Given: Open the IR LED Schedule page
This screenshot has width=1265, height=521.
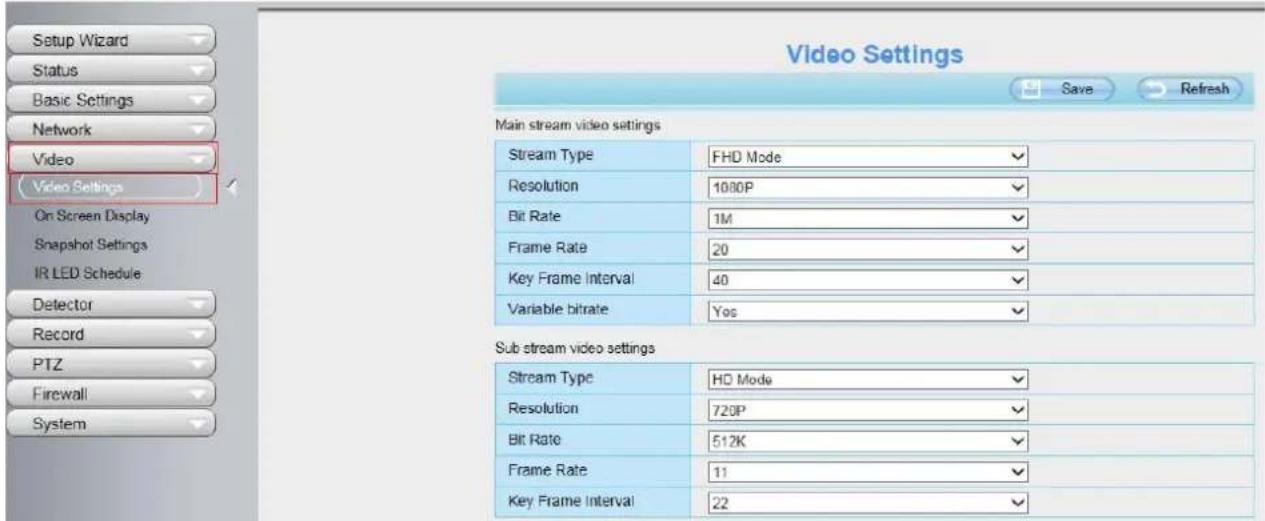Looking at the screenshot, I should [87, 272].
